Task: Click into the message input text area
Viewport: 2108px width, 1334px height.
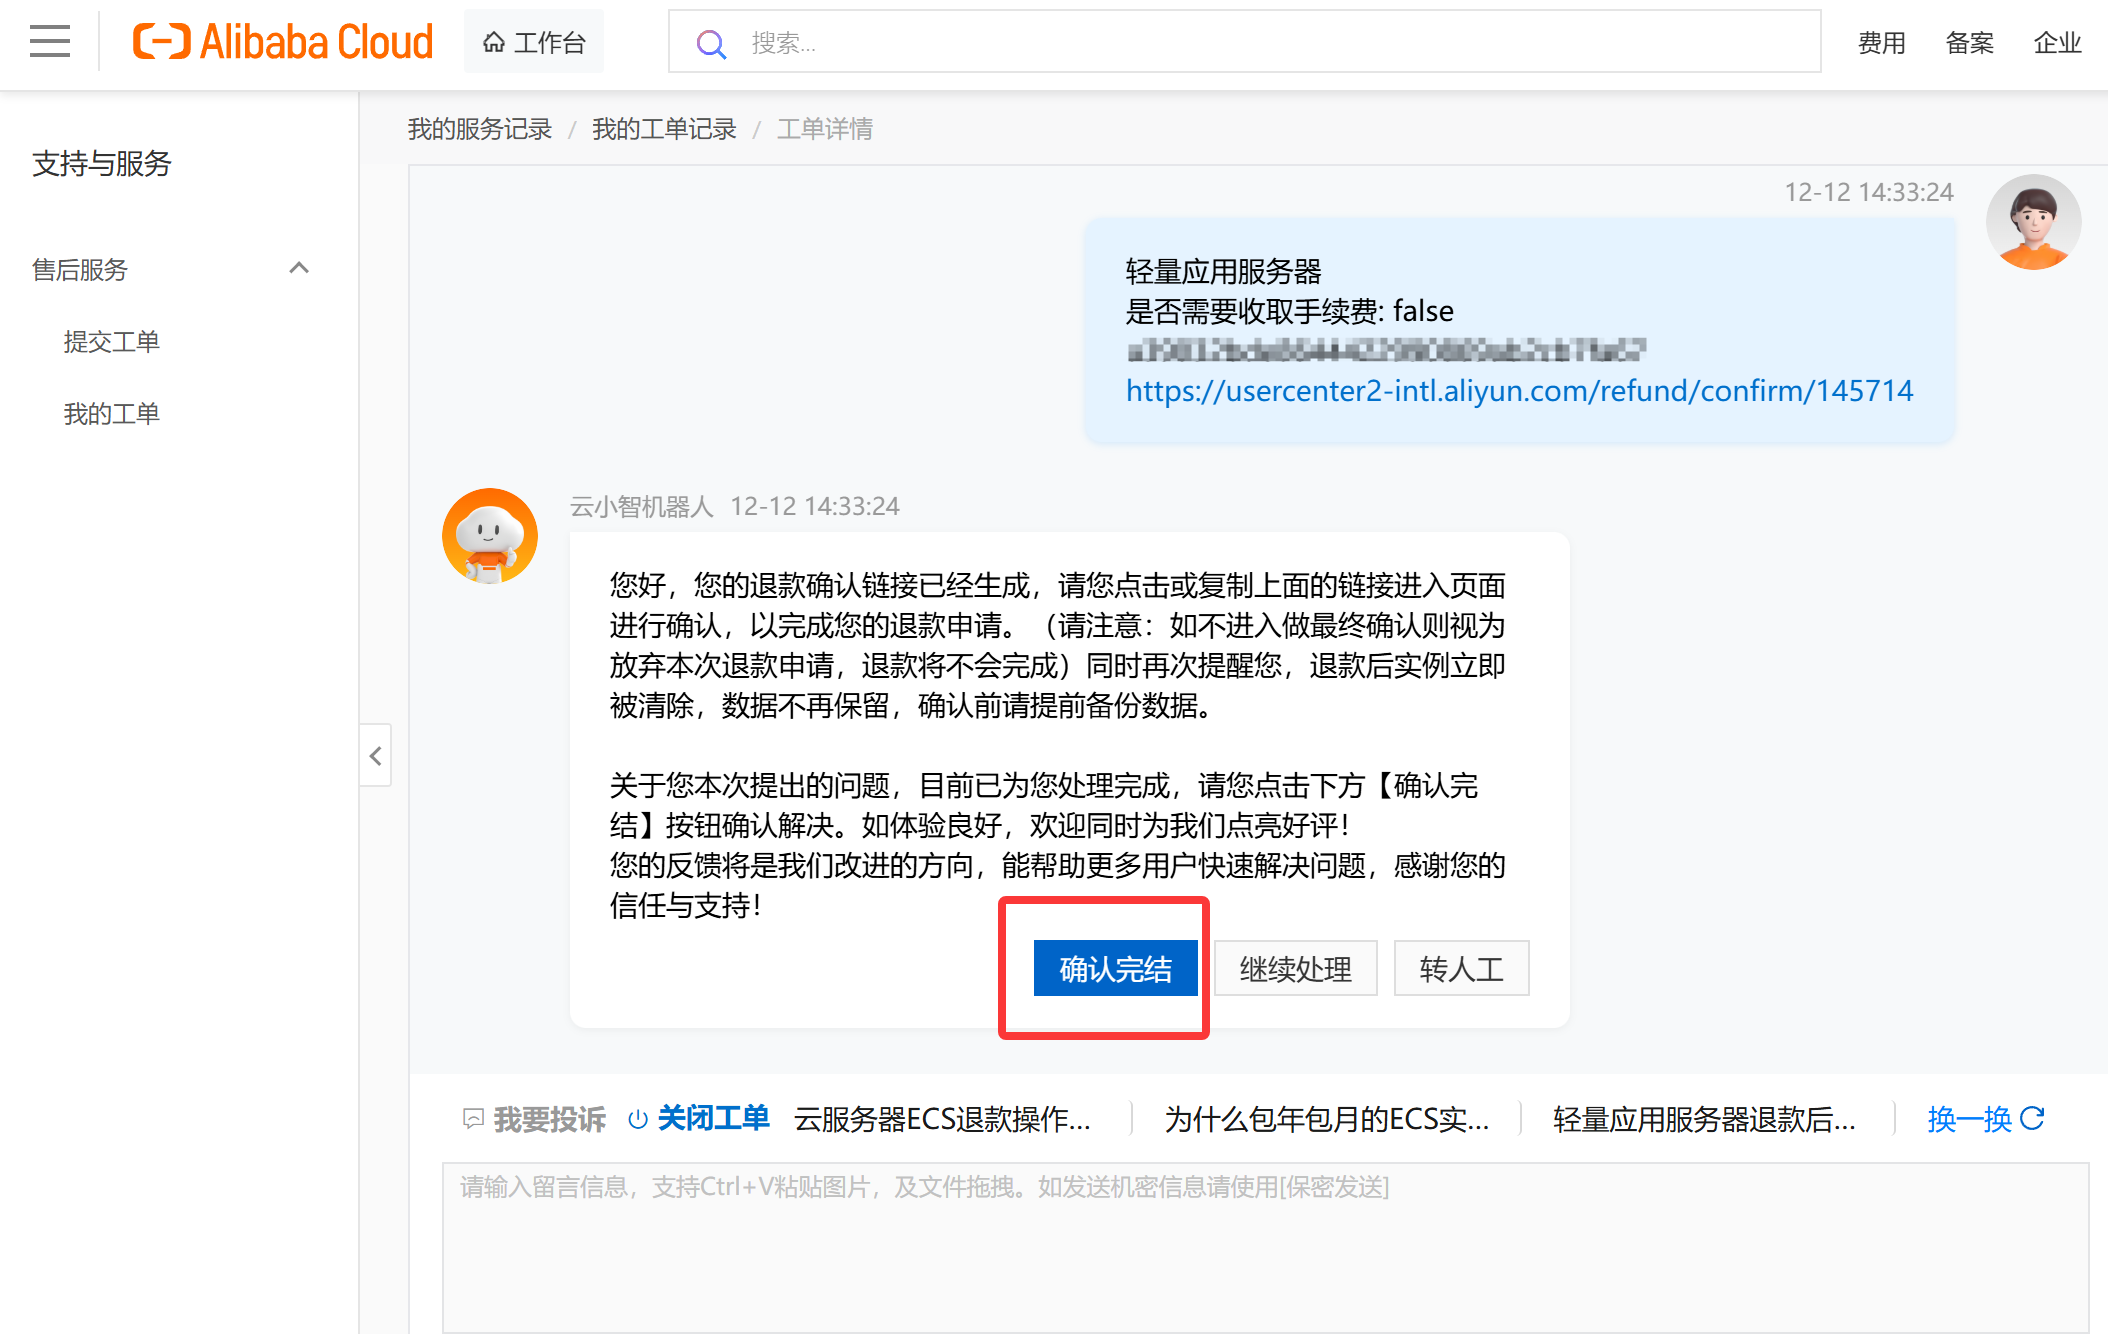Action: tap(1264, 1250)
